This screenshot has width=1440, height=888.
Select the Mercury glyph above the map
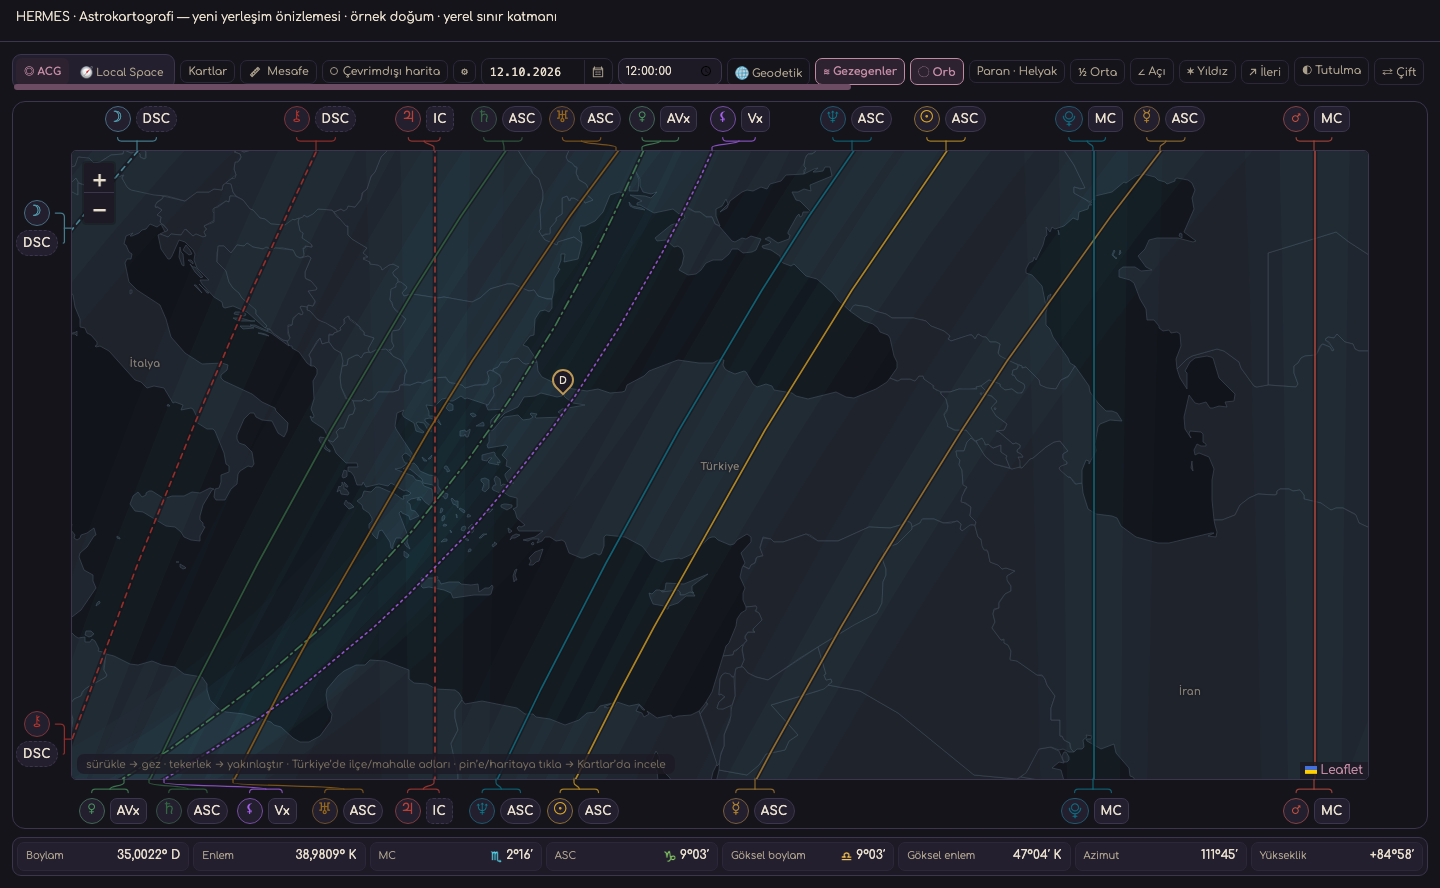coord(1147,118)
